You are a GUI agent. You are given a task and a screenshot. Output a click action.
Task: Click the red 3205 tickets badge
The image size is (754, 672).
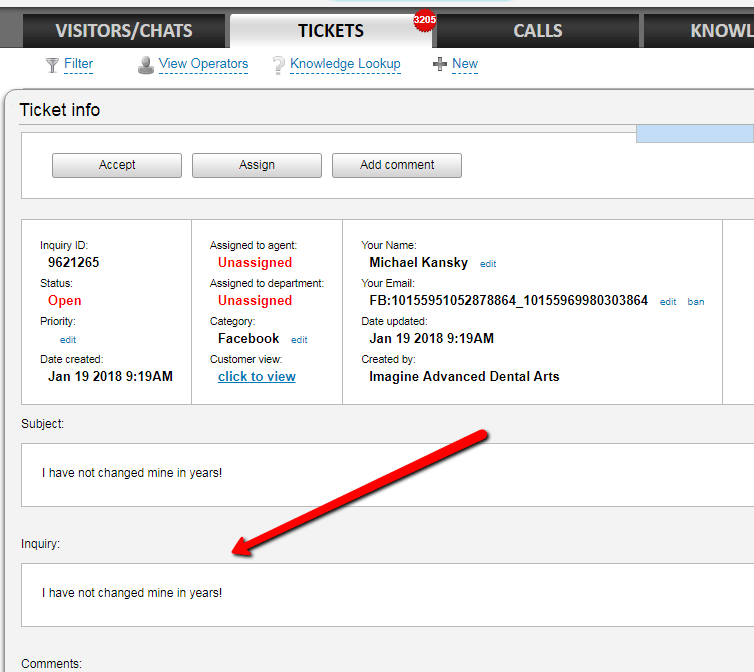click(424, 20)
